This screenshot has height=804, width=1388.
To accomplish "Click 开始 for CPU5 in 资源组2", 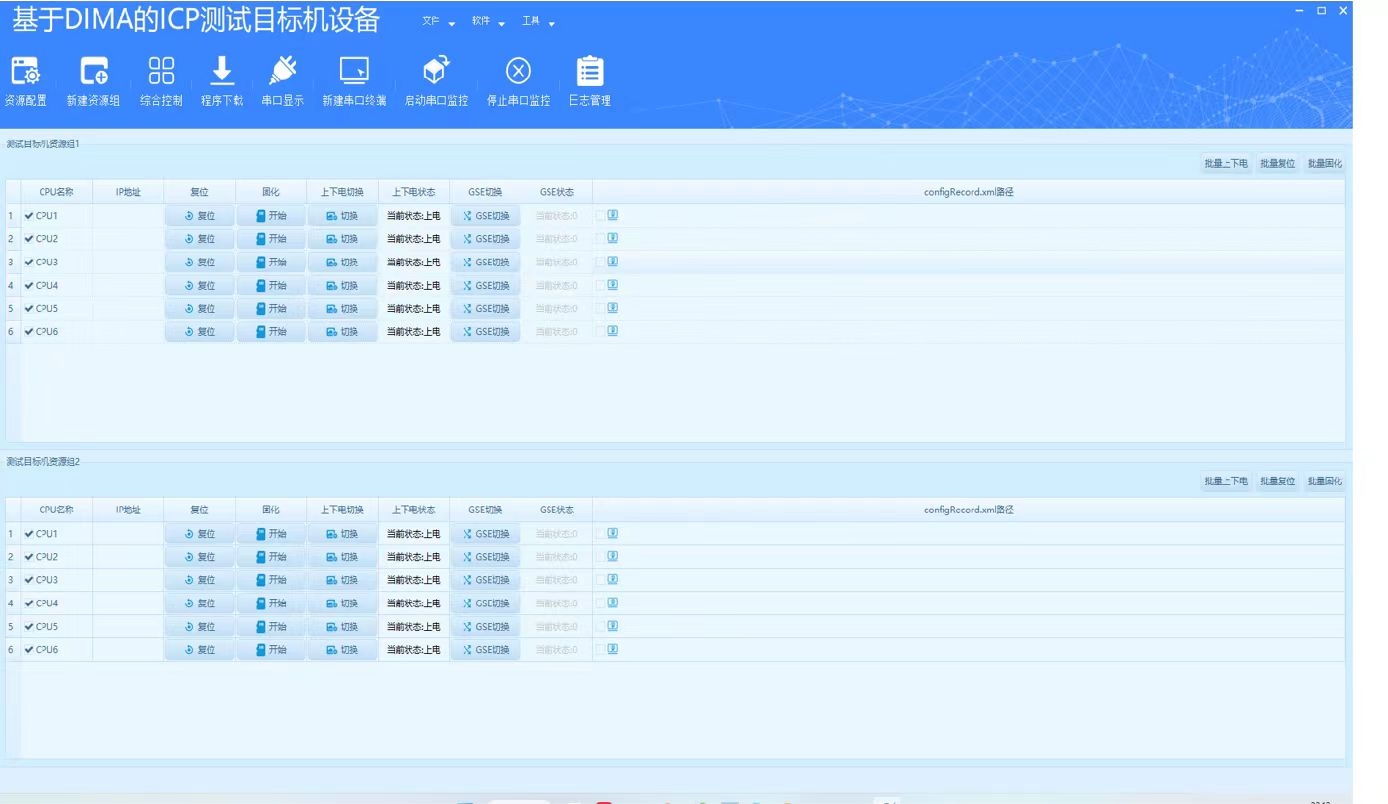I will pos(271,626).
